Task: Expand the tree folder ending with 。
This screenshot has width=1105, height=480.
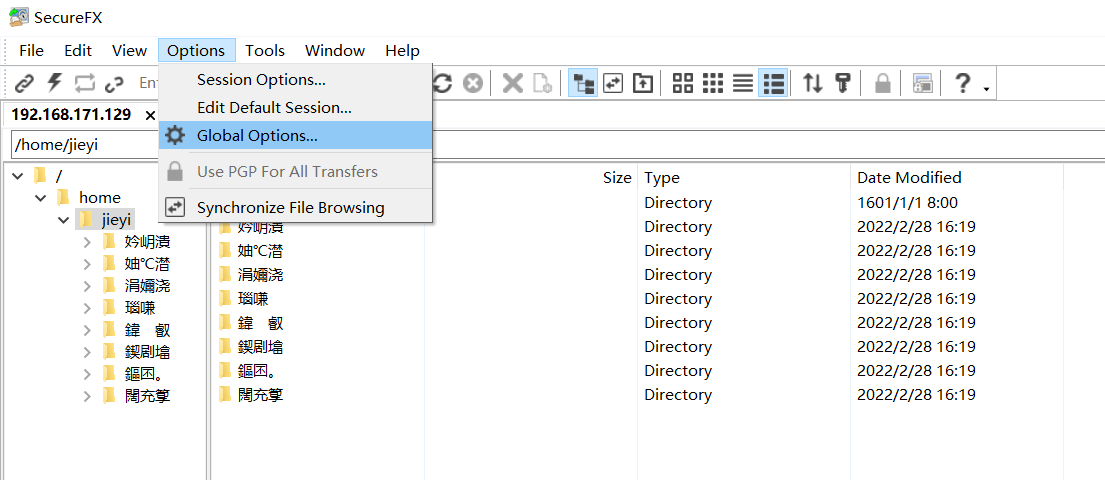Action: click(x=87, y=374)
